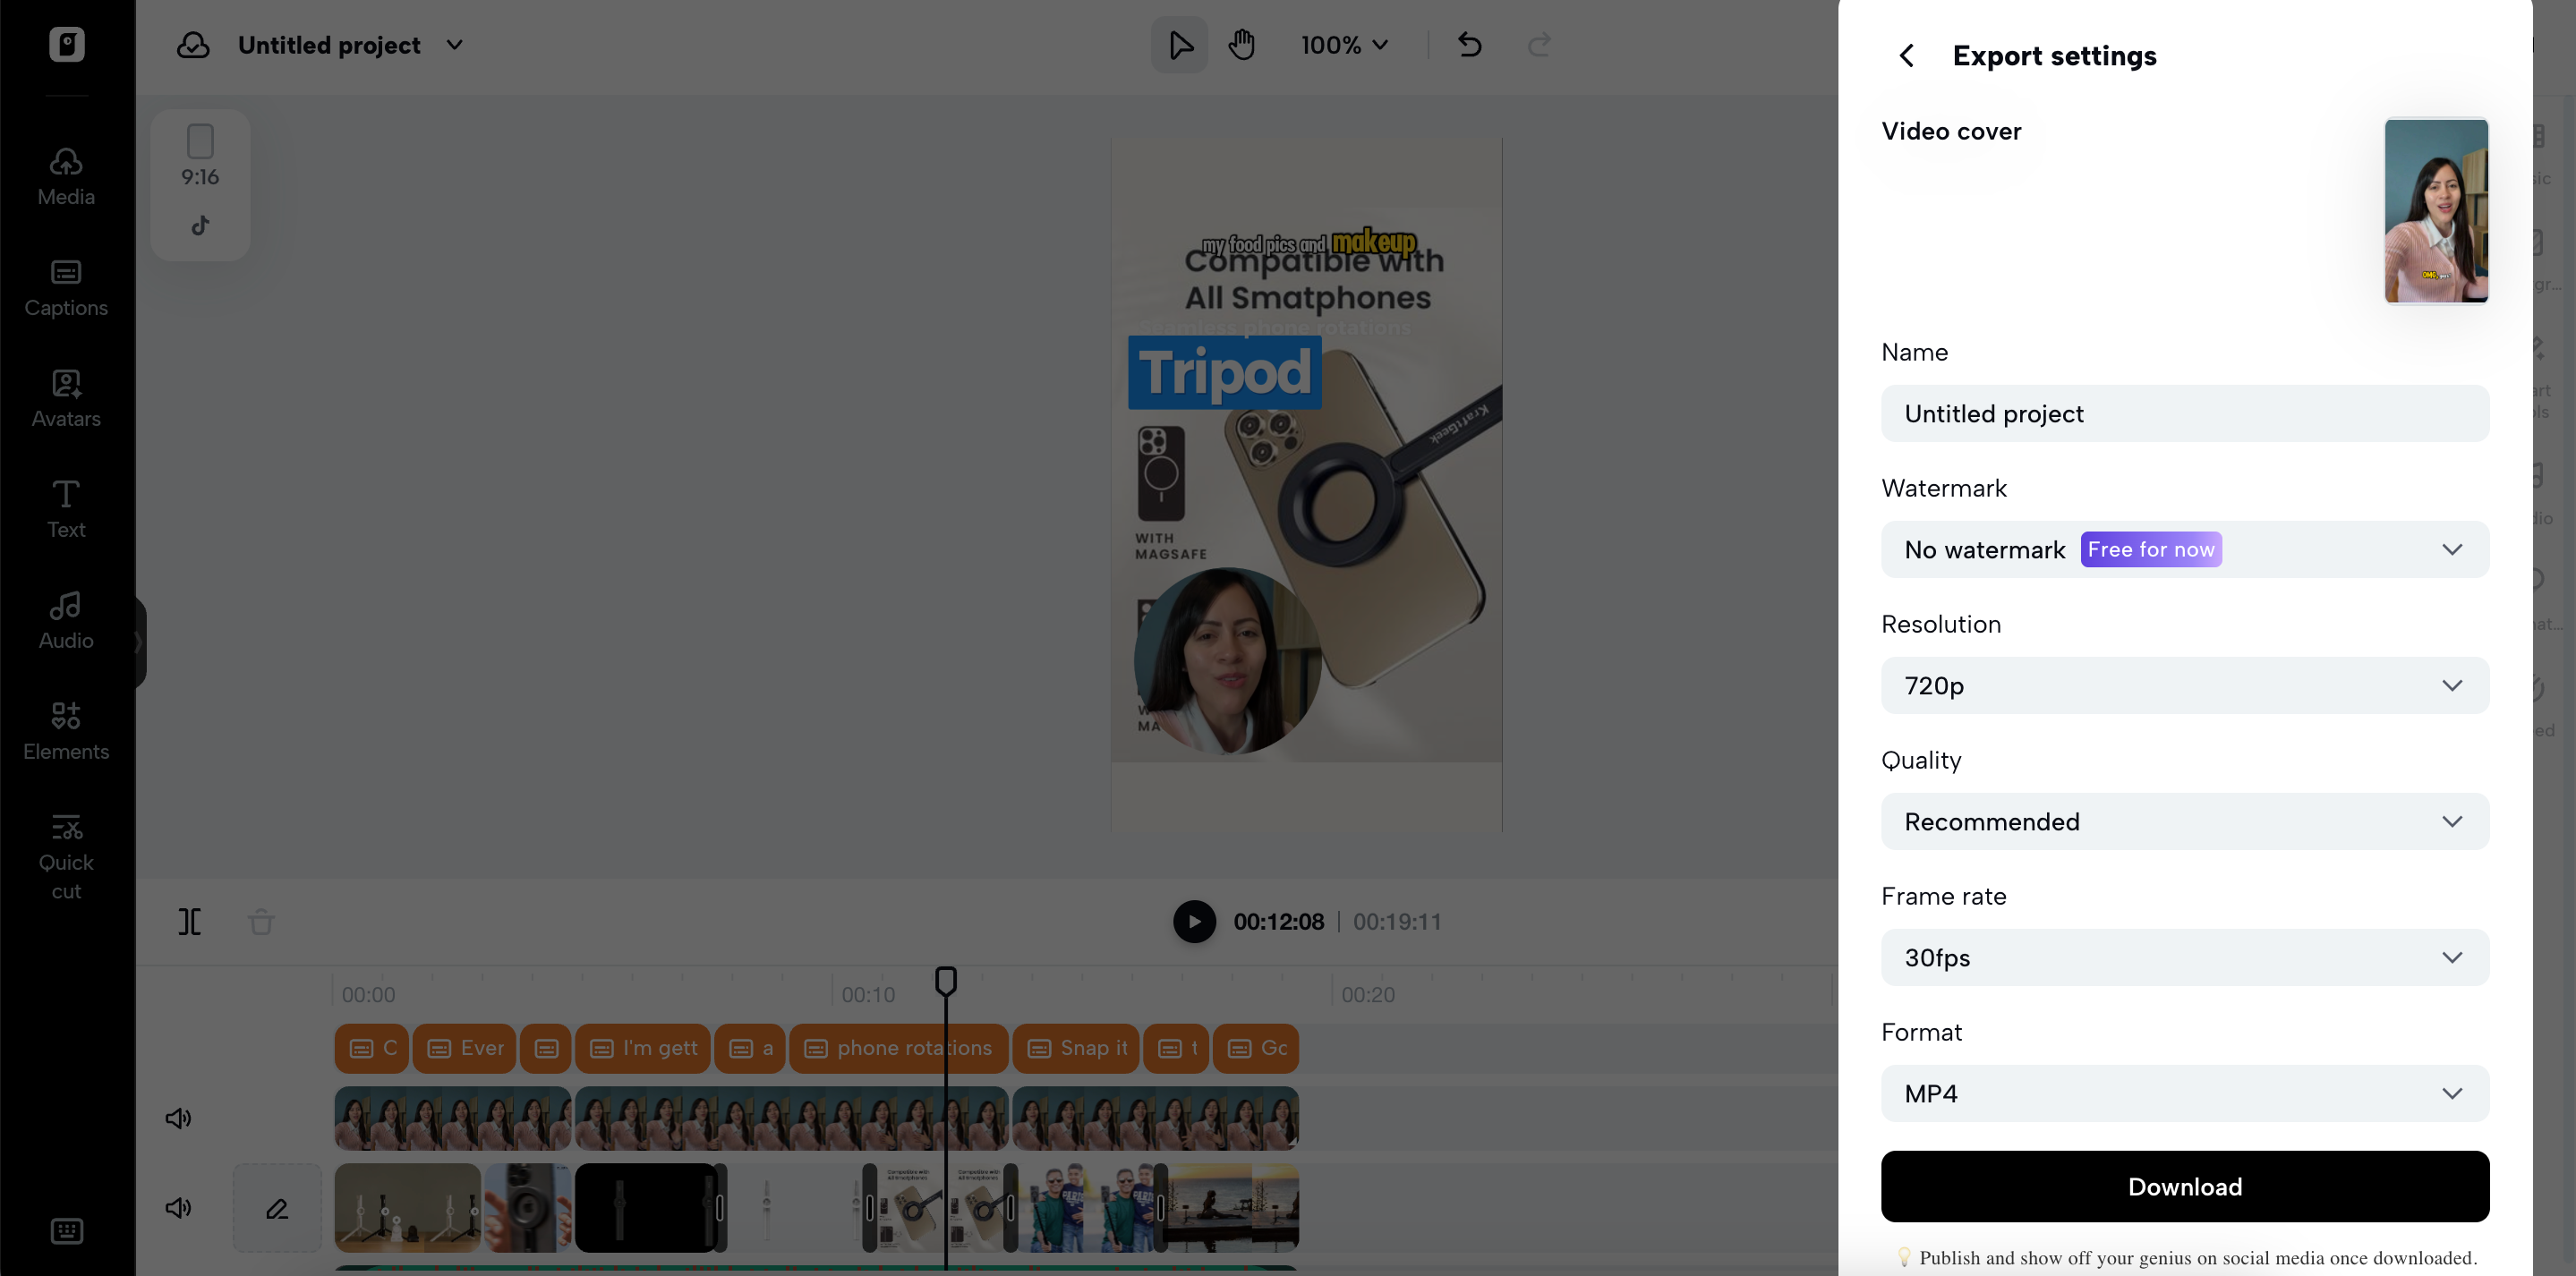Select the hand pan tool
2576x1276 pixels.
tap(1242, 45)
